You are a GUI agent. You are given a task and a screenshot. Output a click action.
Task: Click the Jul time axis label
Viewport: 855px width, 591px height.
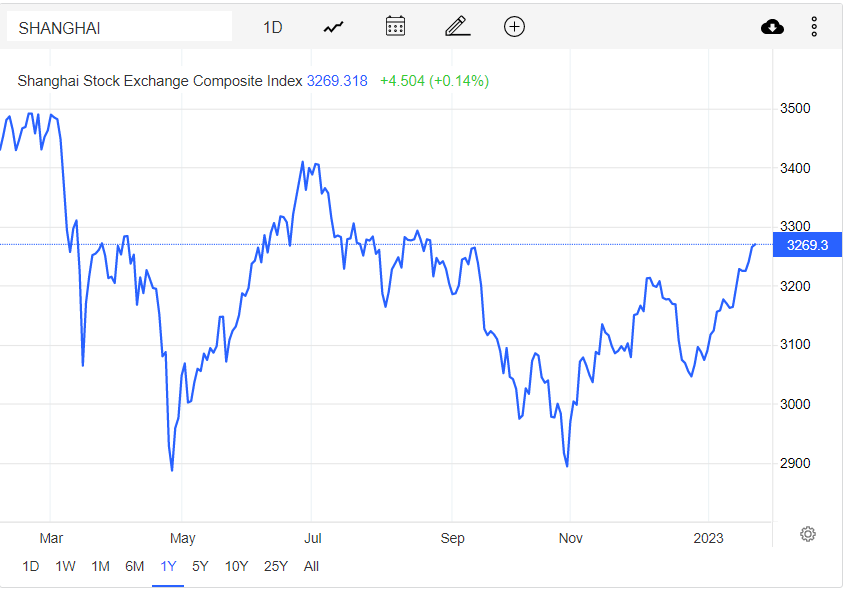312,538
